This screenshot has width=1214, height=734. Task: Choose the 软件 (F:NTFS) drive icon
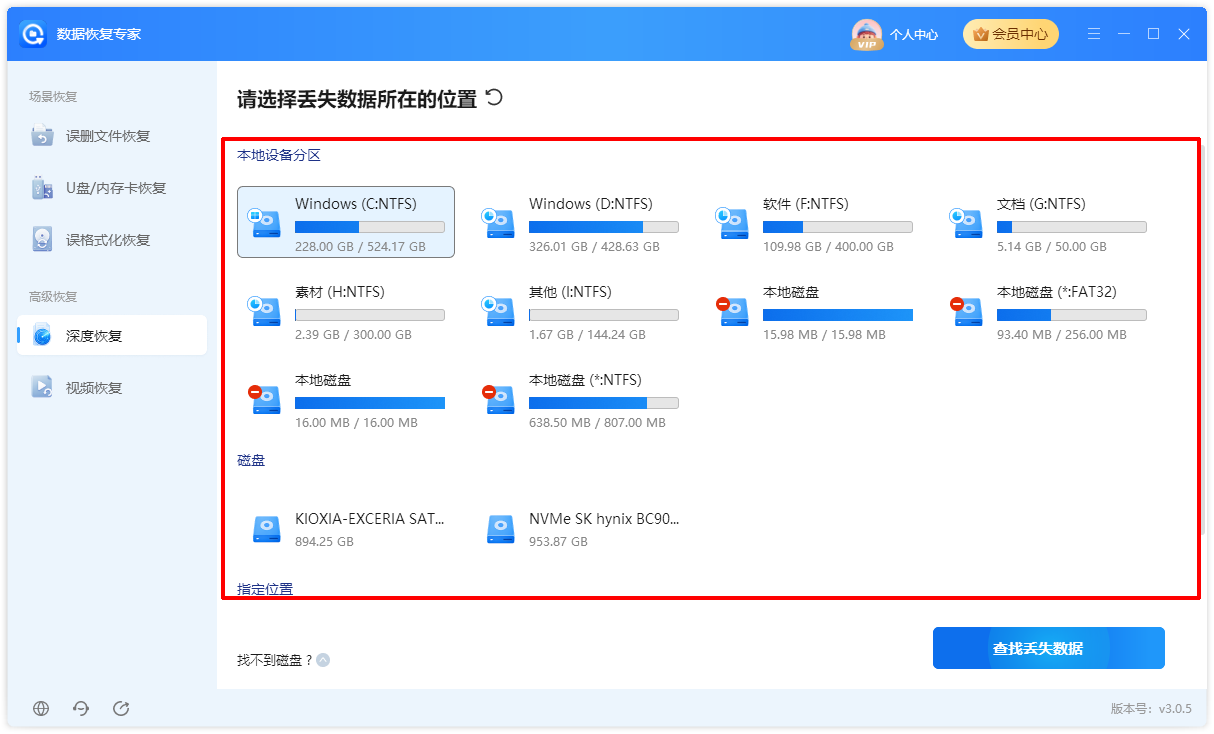click(733, 223)
